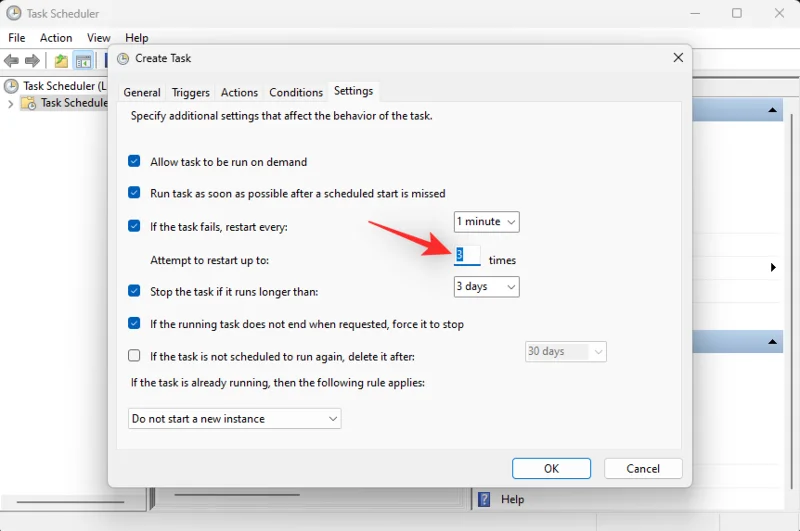Image resolution: width=800 pixels, height=531 pixels.
Task: Switch to the Triggers tab
Action: (x=190, y=92)
